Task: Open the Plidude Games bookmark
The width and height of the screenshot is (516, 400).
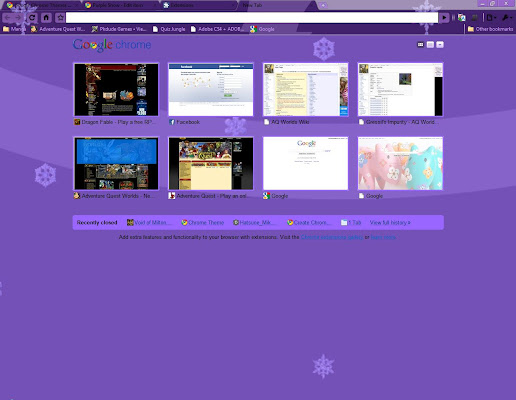Action: [119, 29]
